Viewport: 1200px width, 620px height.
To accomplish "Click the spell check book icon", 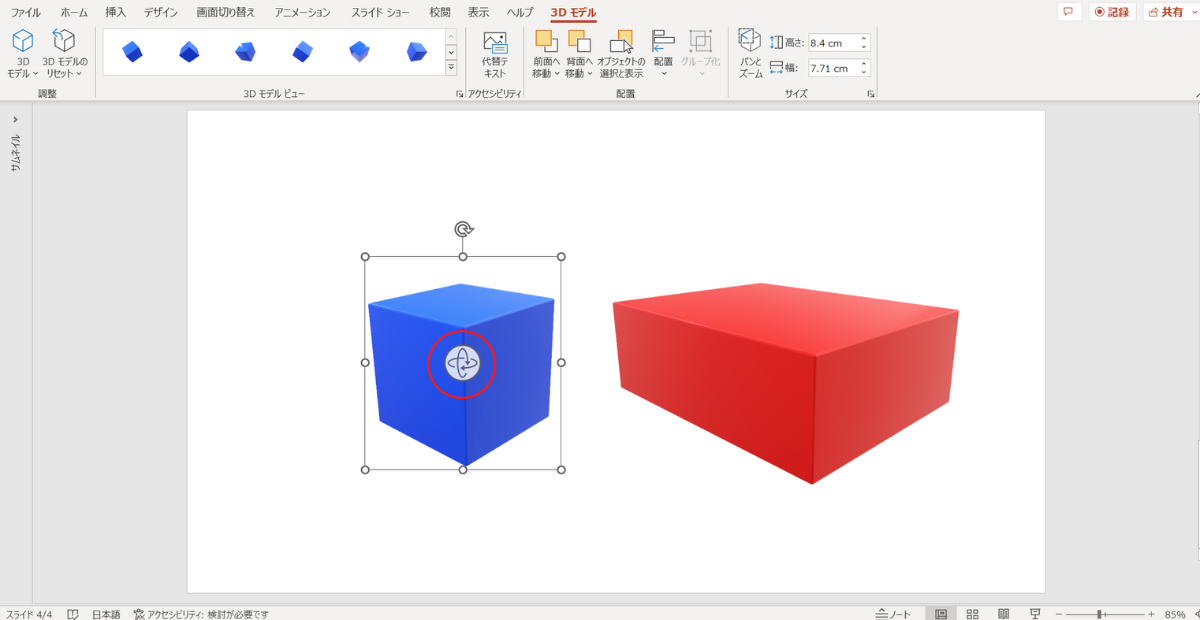I will [73, 614].
